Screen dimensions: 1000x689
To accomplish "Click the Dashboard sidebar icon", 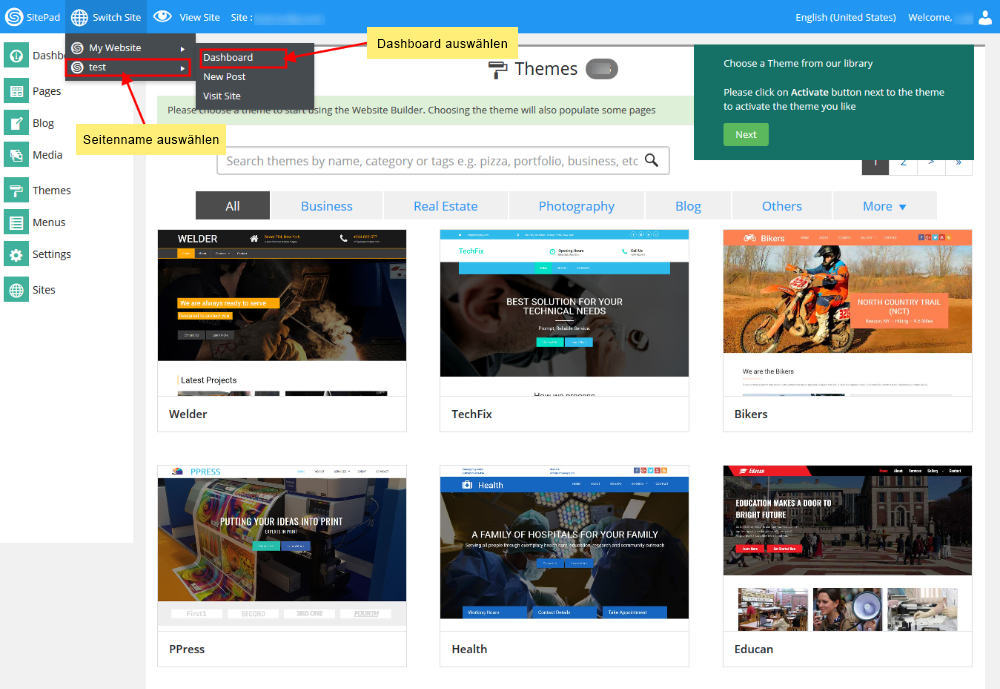I will [16, 55].
